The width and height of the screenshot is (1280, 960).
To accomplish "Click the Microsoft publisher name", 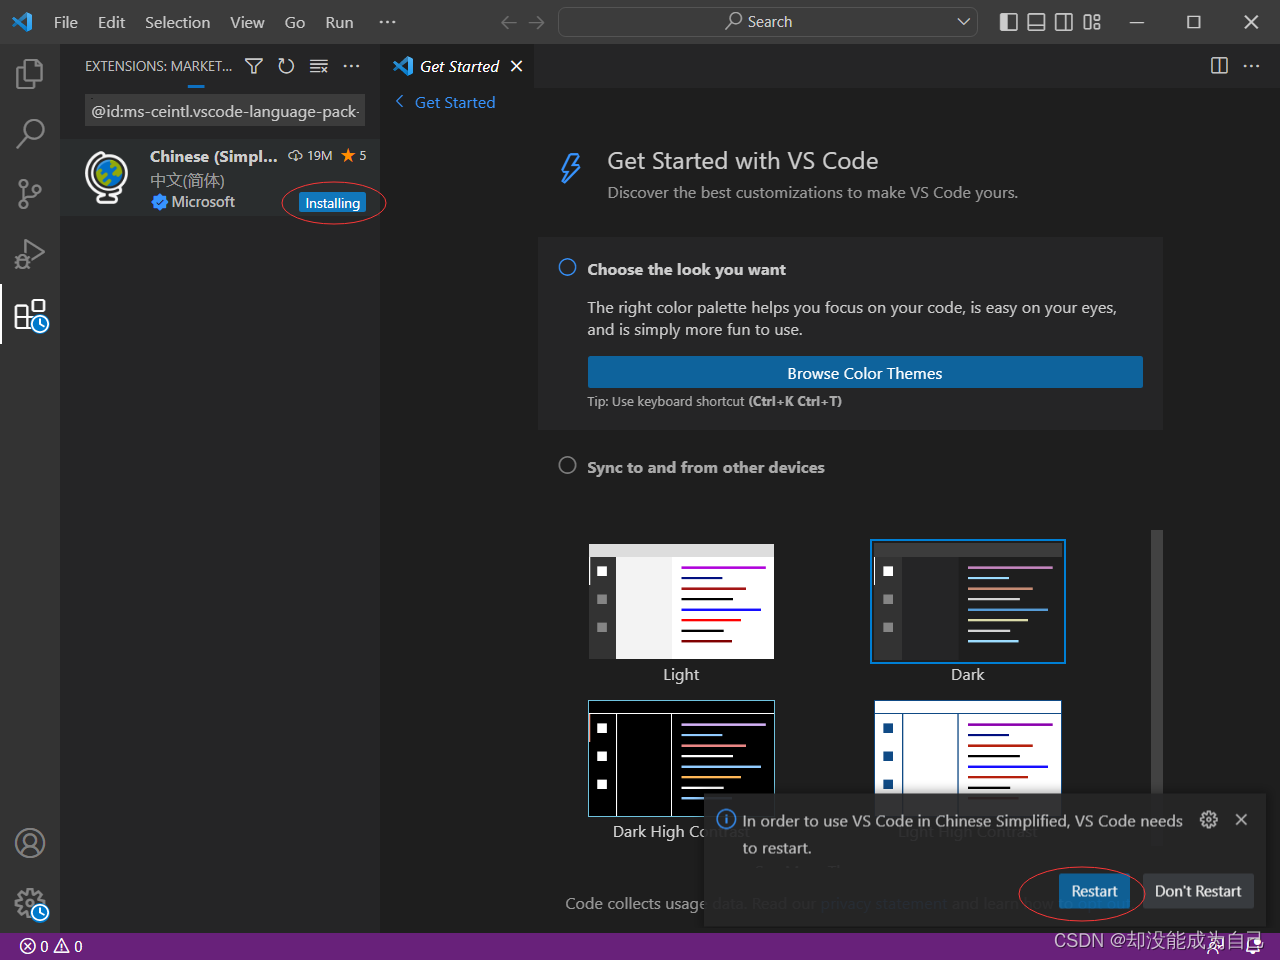I will [x=203, y=202].
